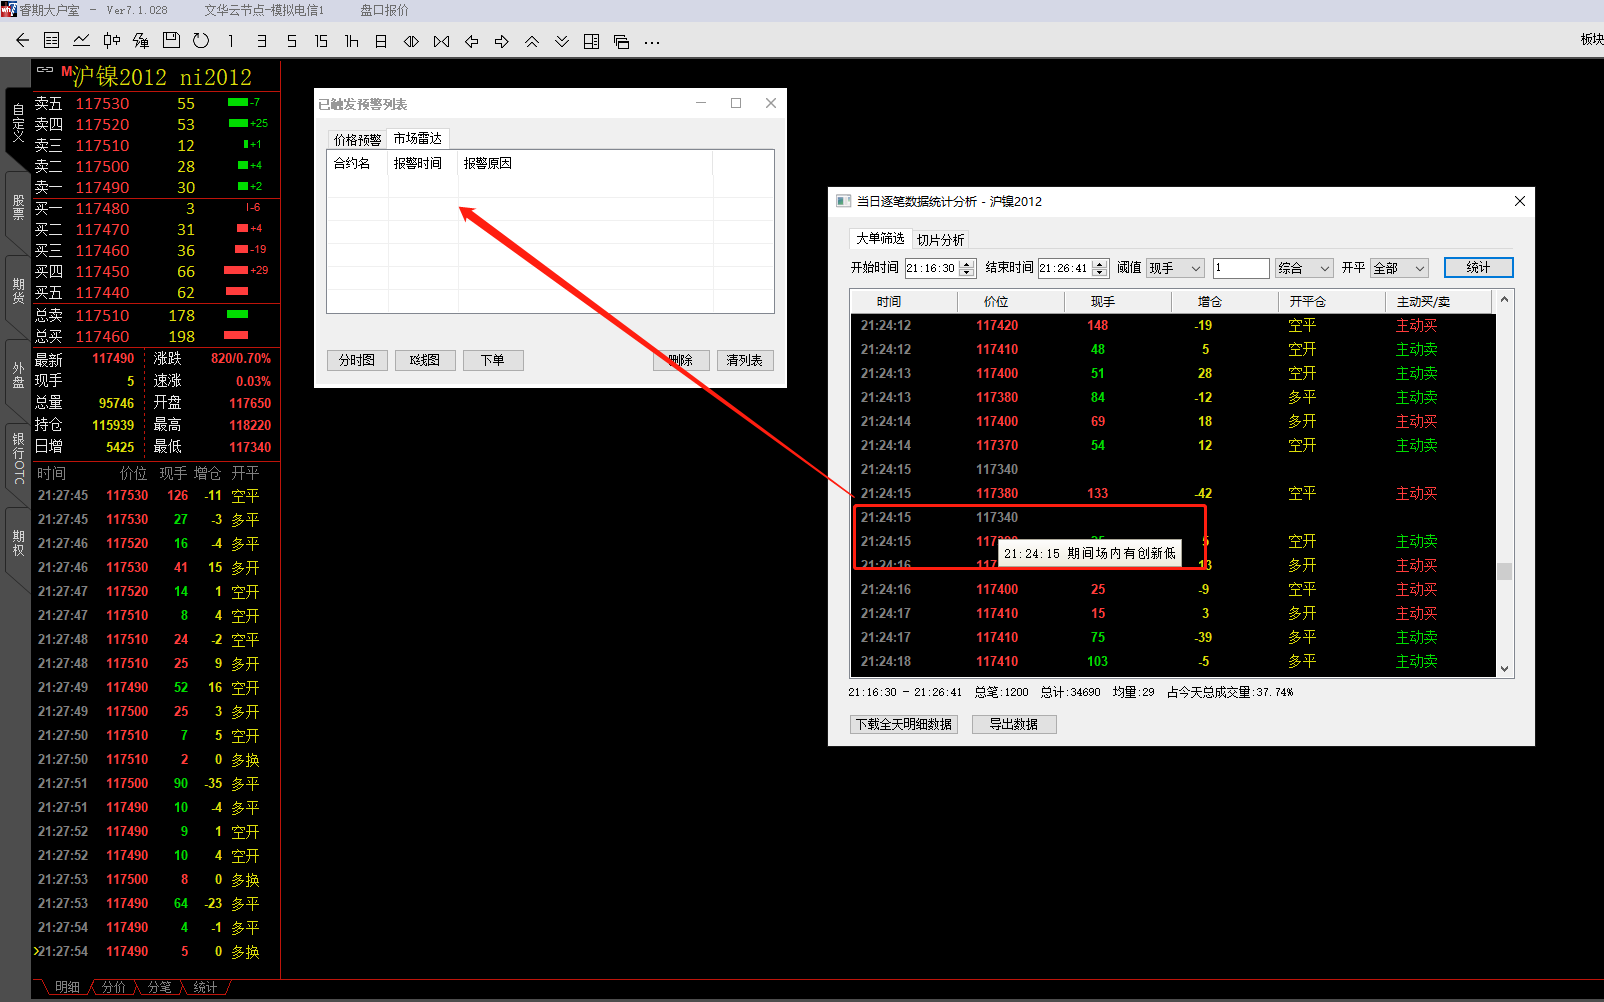
Task: Switch to the 价格预警 tab
Action: point(357,140)
